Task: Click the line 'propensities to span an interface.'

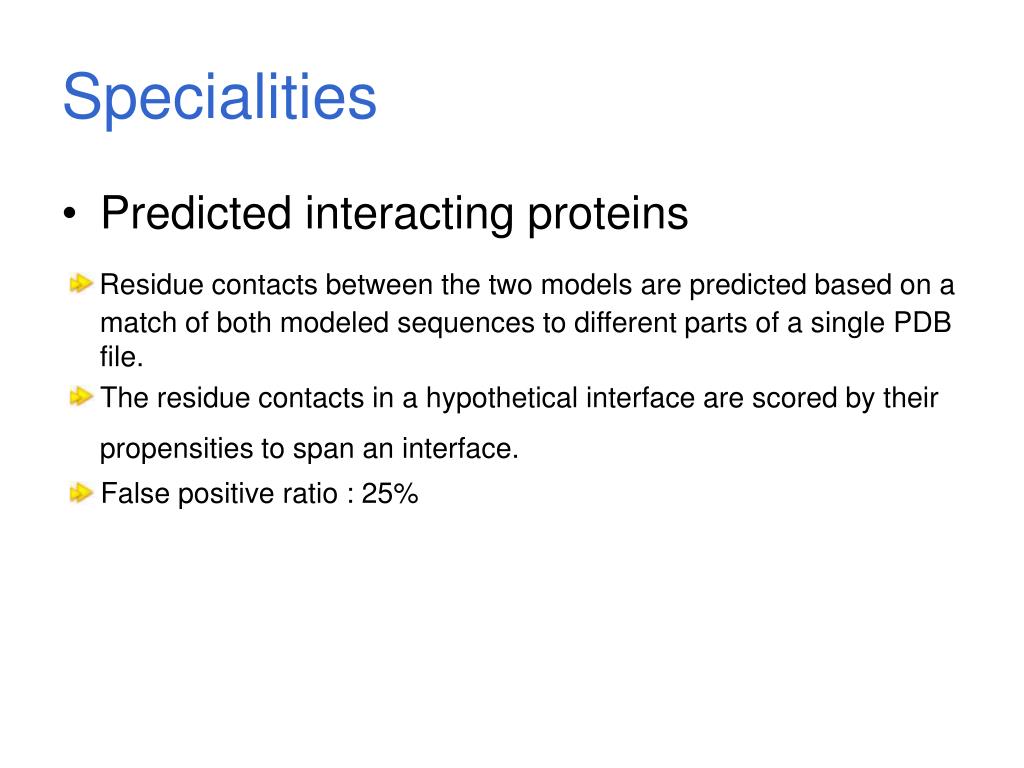Action: click(x=309, y=449)
